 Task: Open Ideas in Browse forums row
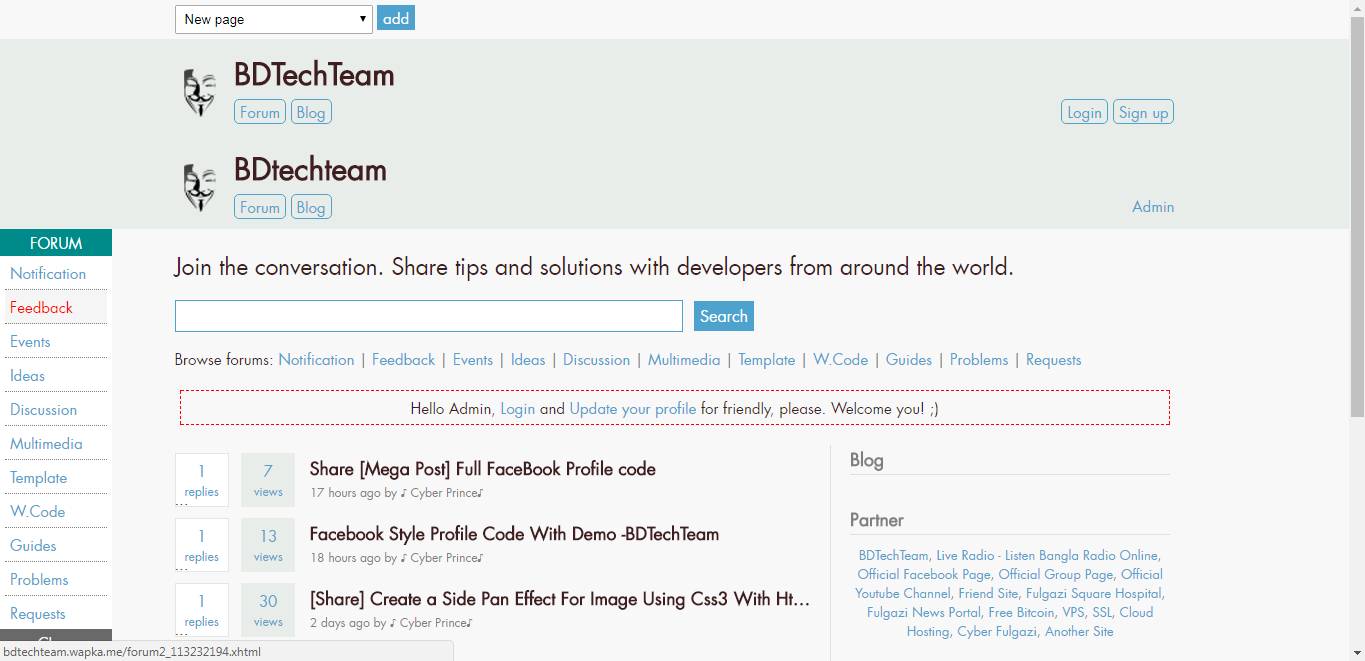528,360
